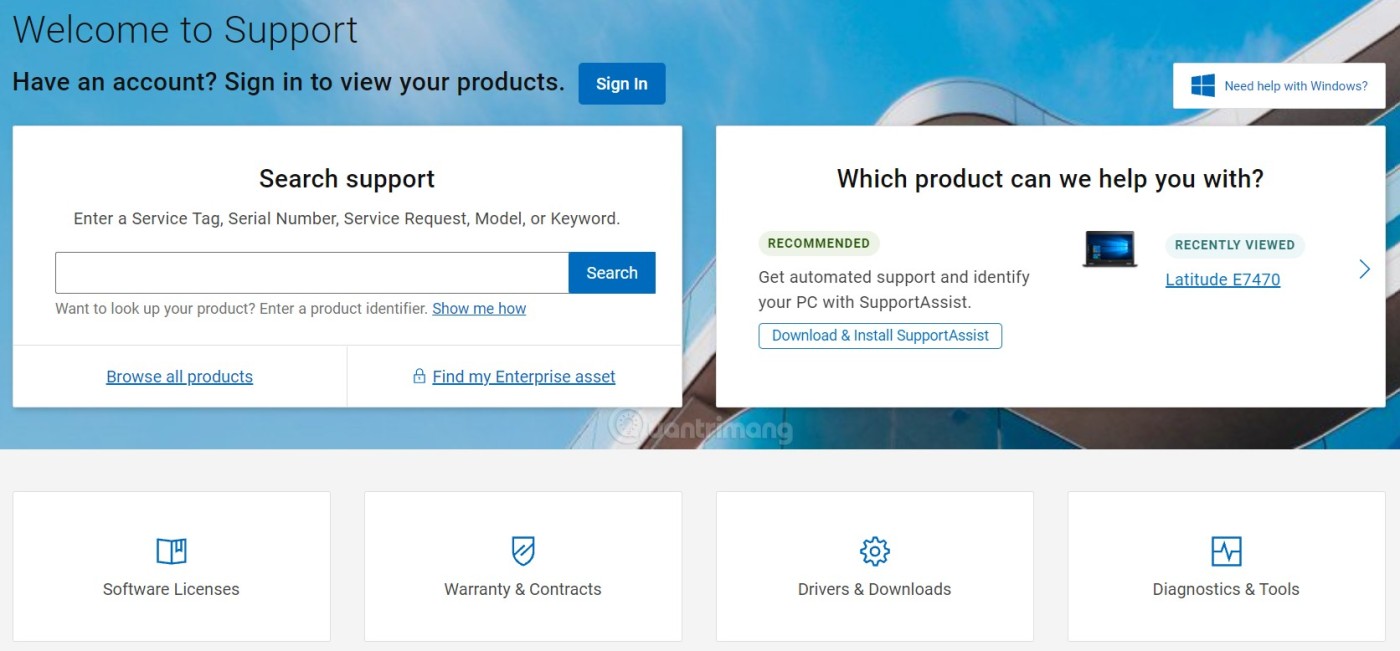The image size is (1400, 651).
Task: Open the Latitude E7470 link
Action: click(1223, 280)
